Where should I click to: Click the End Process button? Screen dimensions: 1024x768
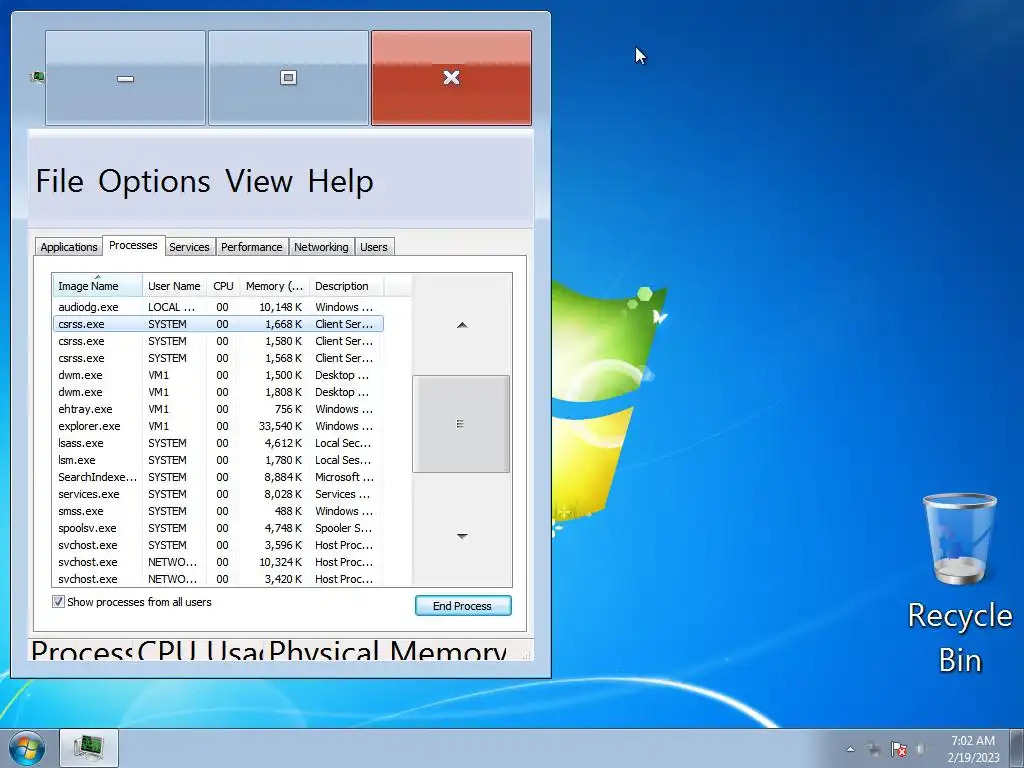pyautogui.click(x=463, y=605)
